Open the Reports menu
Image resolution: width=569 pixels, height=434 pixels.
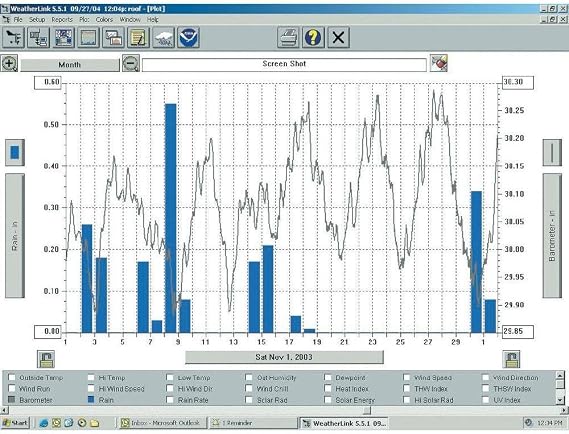pyautogui.click(x=62, y=20)
